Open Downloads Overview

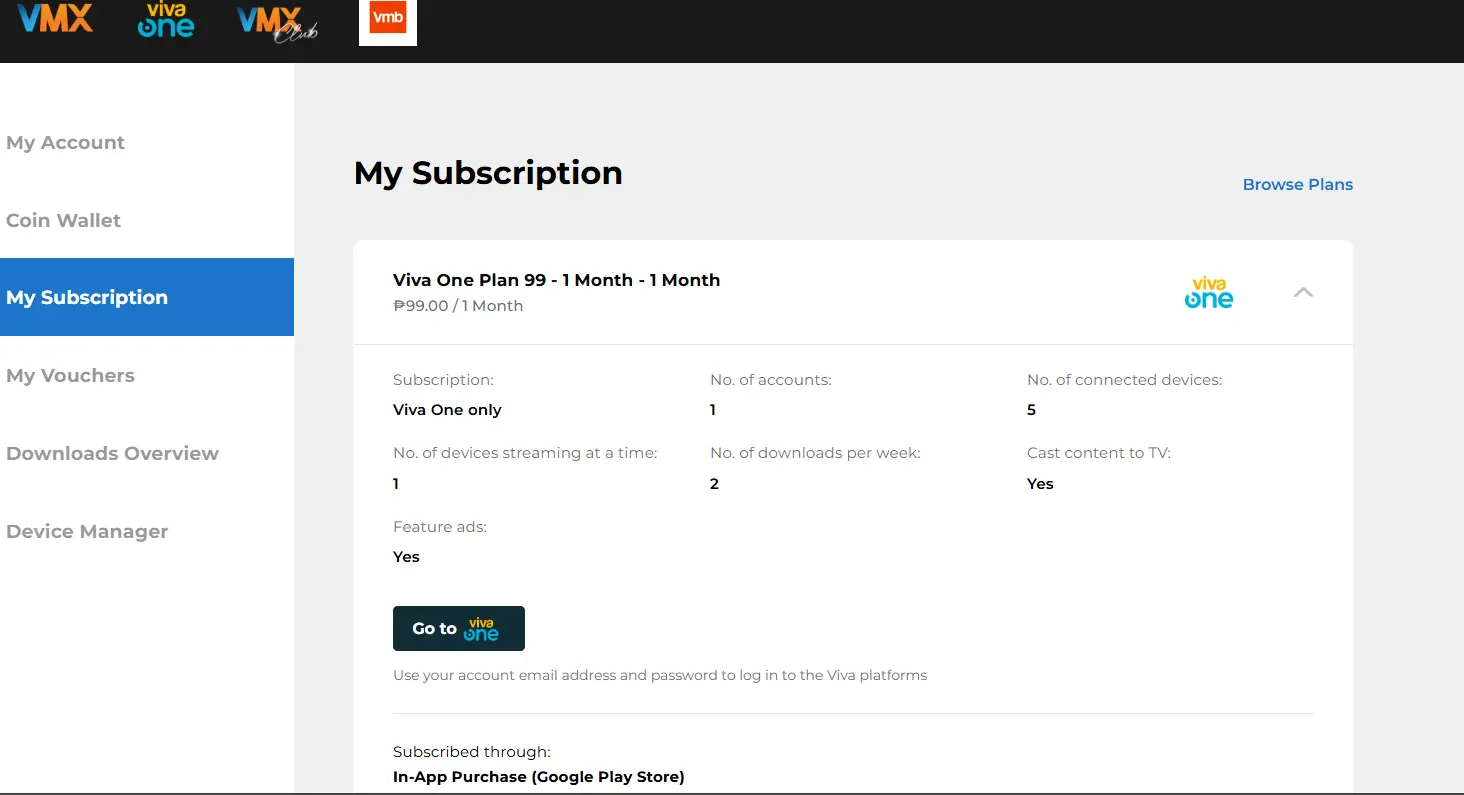coord(112,454)
